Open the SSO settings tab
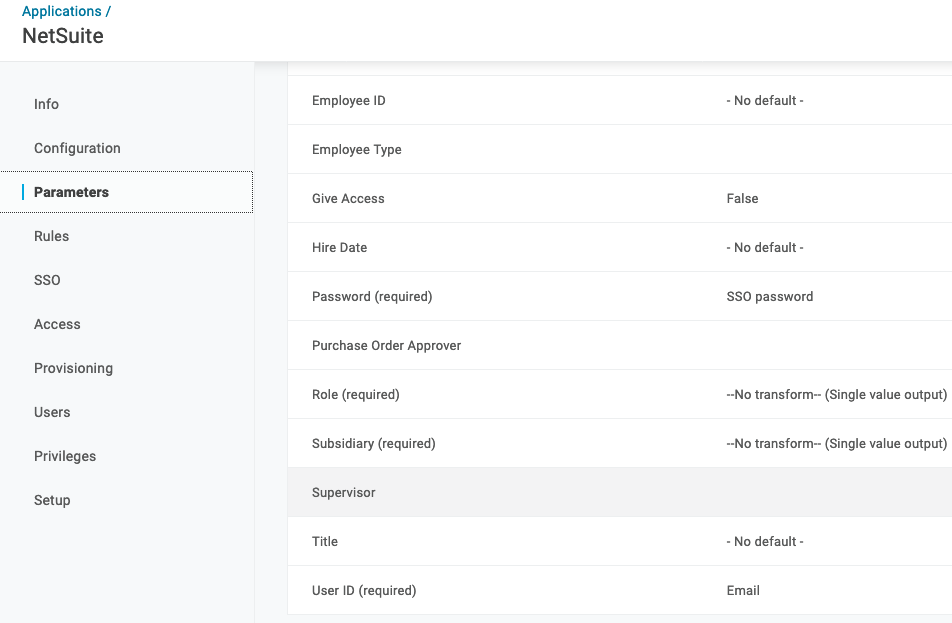The image size is (952, 623). (x=47, y=280)
